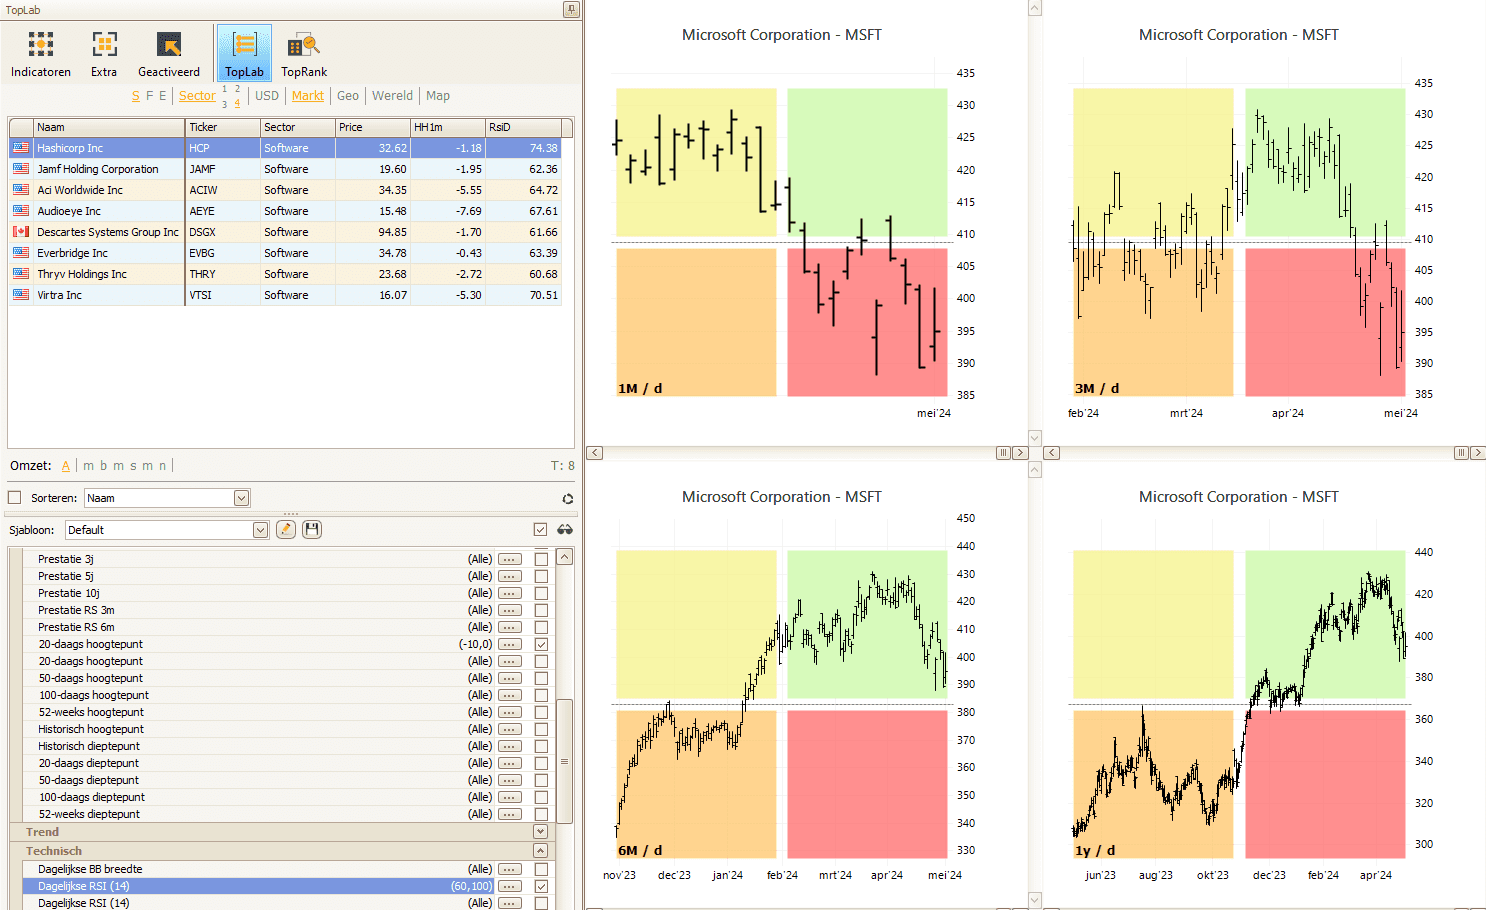Open options button for 52-weeks hoogtepunt
Viewport: 1486px width, 910px height.
click(x=510, y=713)
